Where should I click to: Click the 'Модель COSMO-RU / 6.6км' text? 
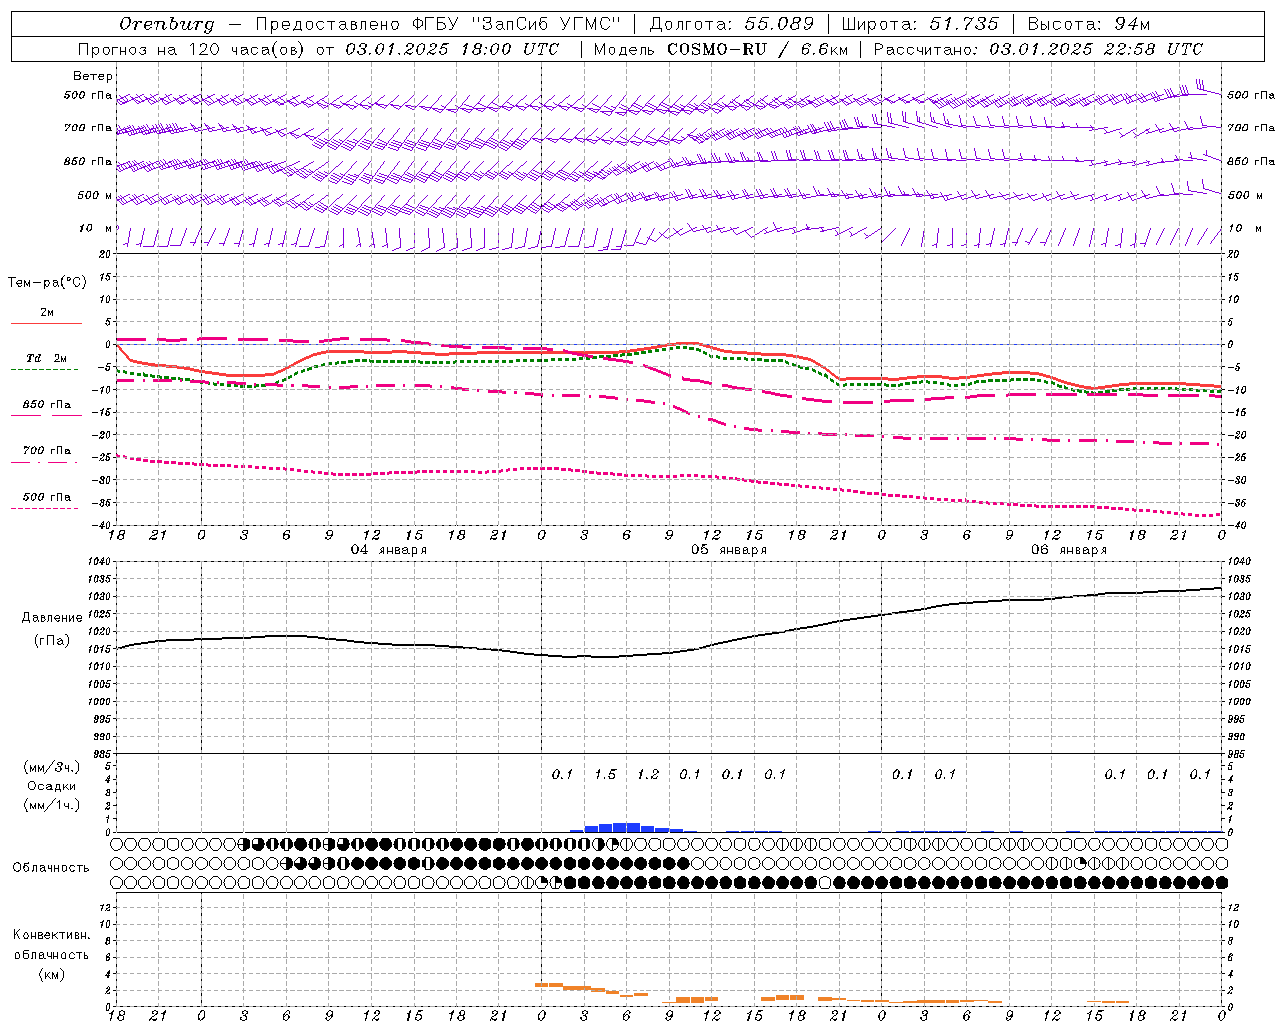[720, 49]
